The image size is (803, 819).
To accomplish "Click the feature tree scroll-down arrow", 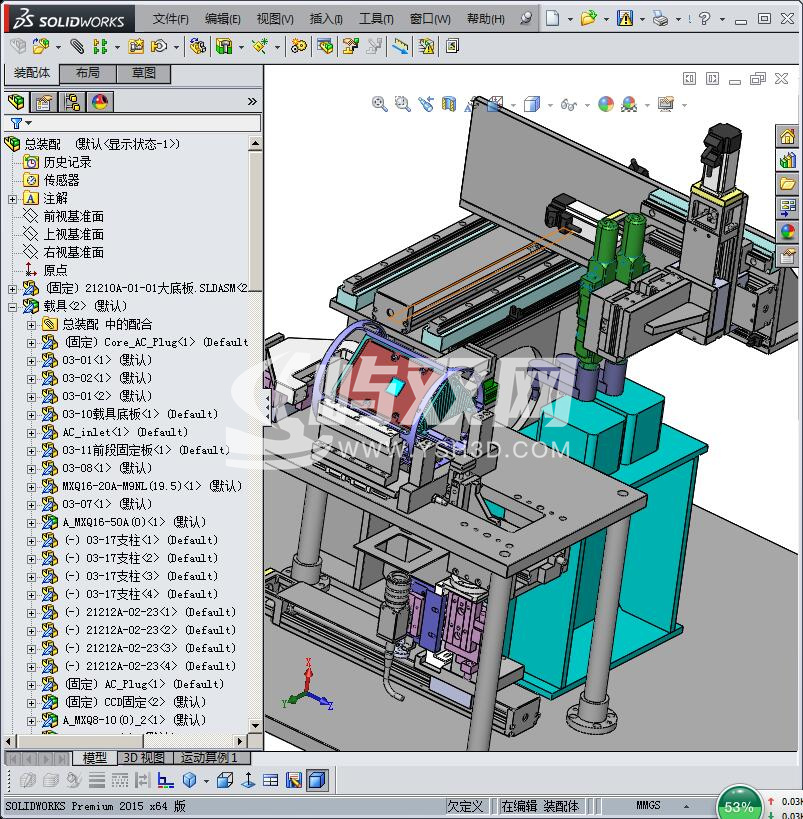I will (x=255, y=726).
